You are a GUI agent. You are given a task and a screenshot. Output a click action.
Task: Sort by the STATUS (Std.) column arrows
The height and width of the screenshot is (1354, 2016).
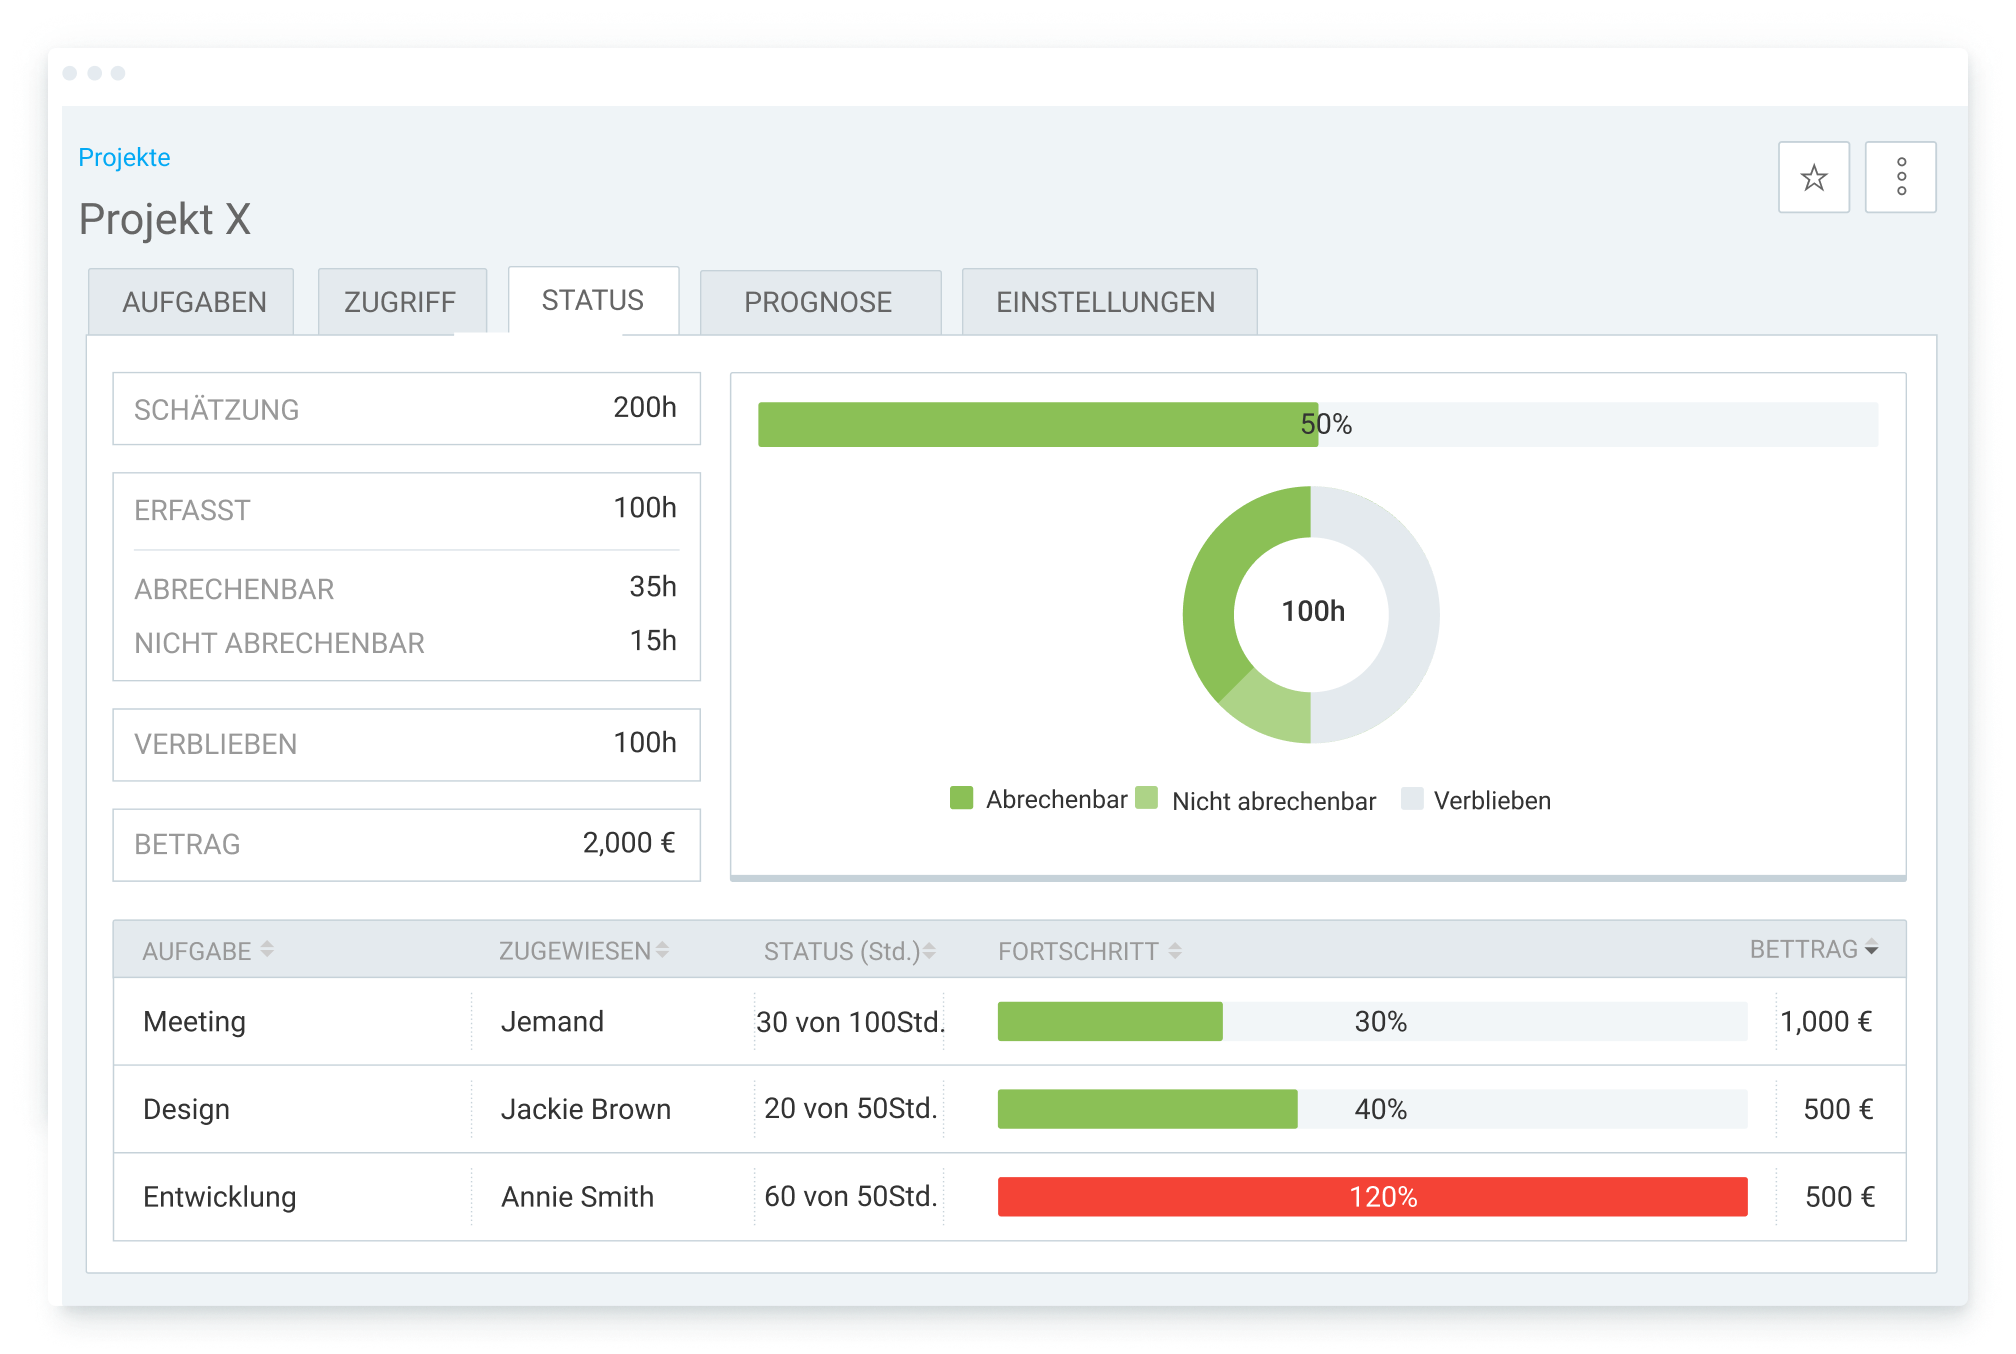[x=929, y=951]
